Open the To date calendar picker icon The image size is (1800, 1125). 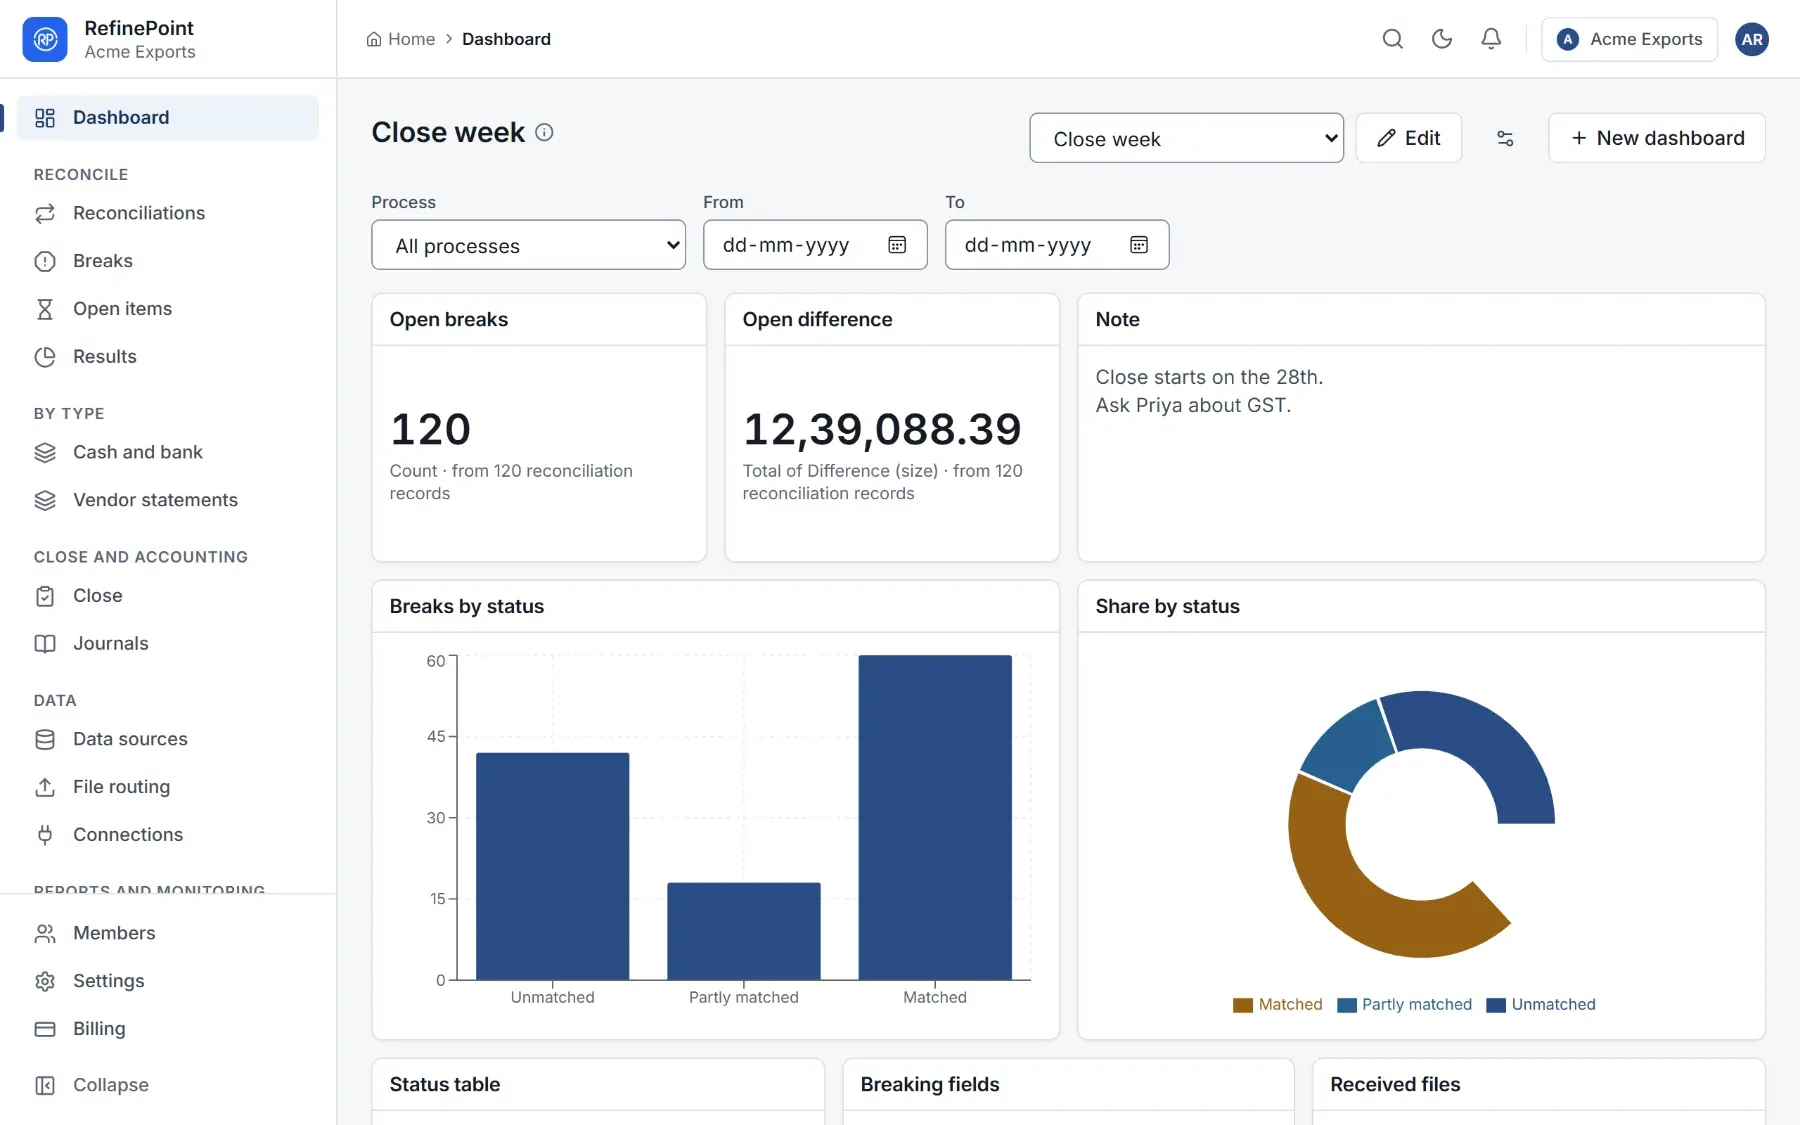[x=1139, y=245]
